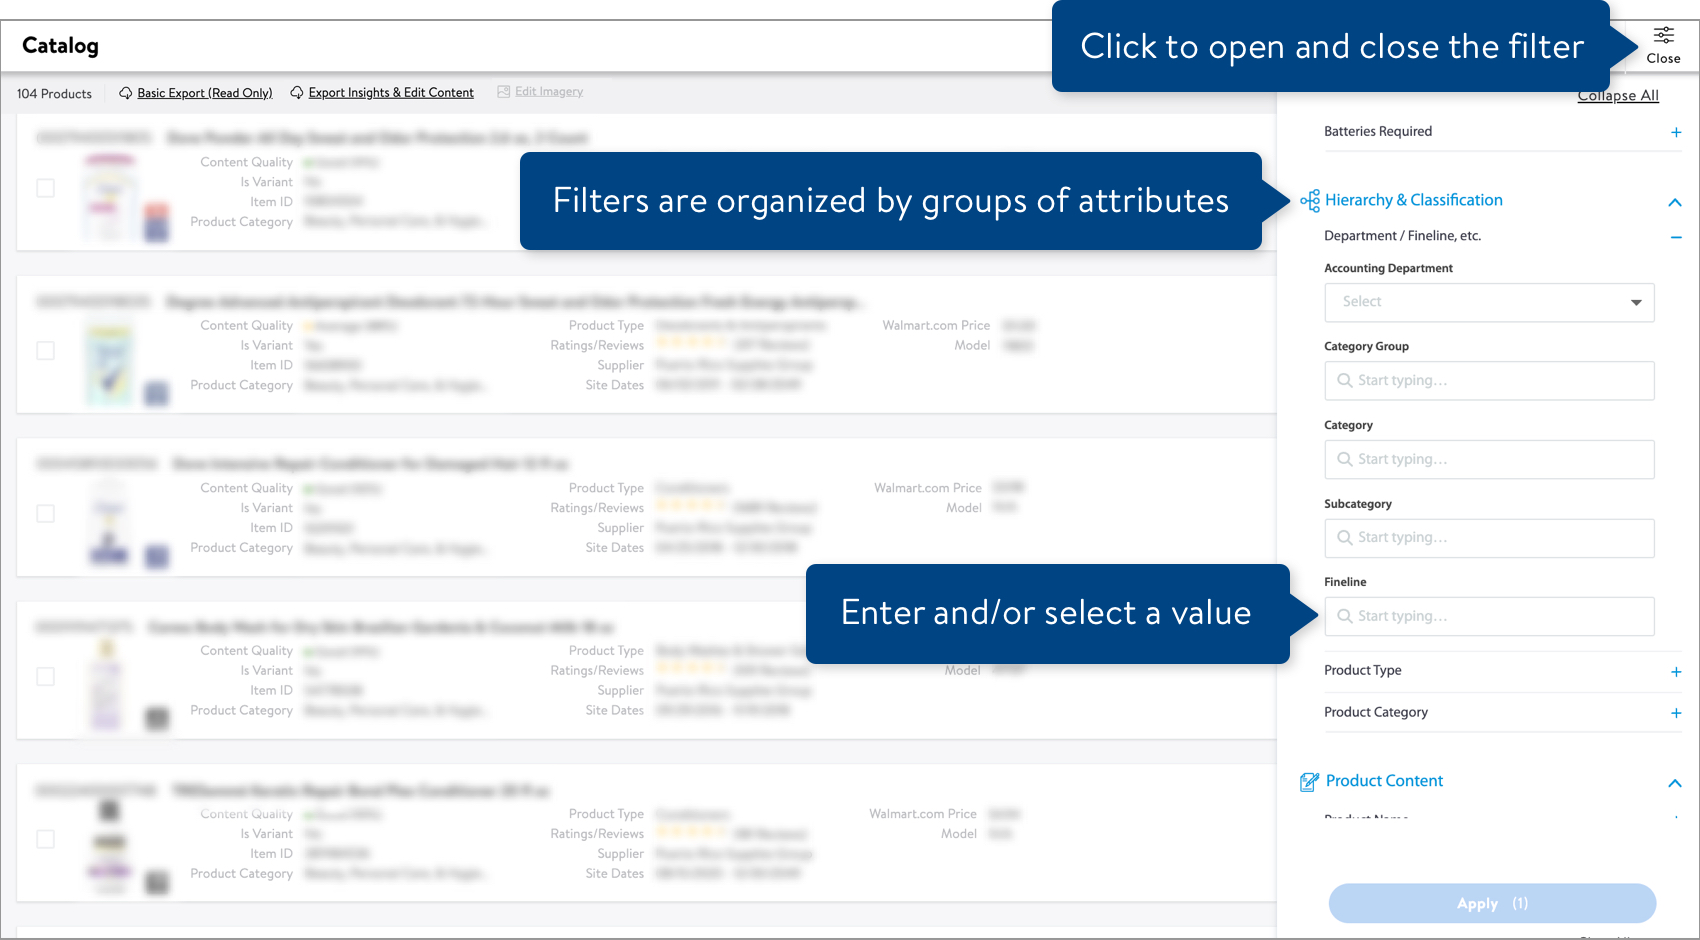
Task: Click the Catalog page title
Action: [x=60, y=46]
